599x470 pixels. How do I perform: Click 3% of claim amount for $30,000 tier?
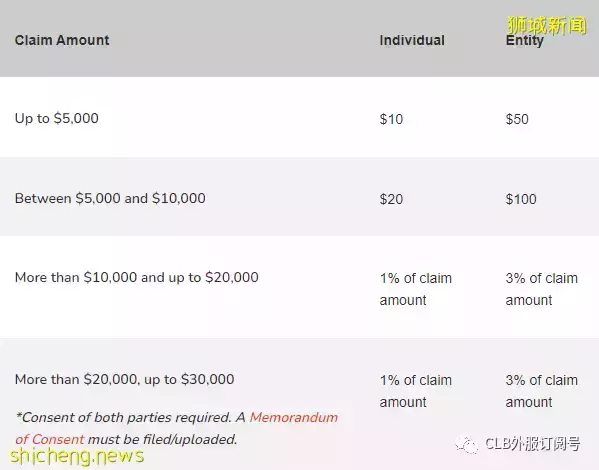541,391
